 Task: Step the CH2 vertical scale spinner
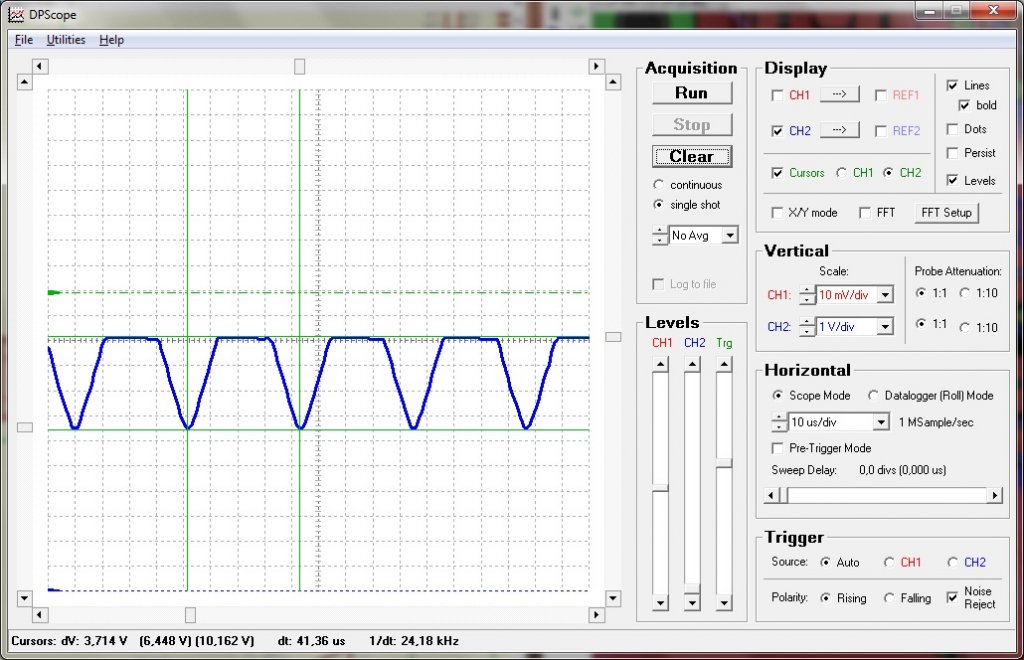pos(807,326)
